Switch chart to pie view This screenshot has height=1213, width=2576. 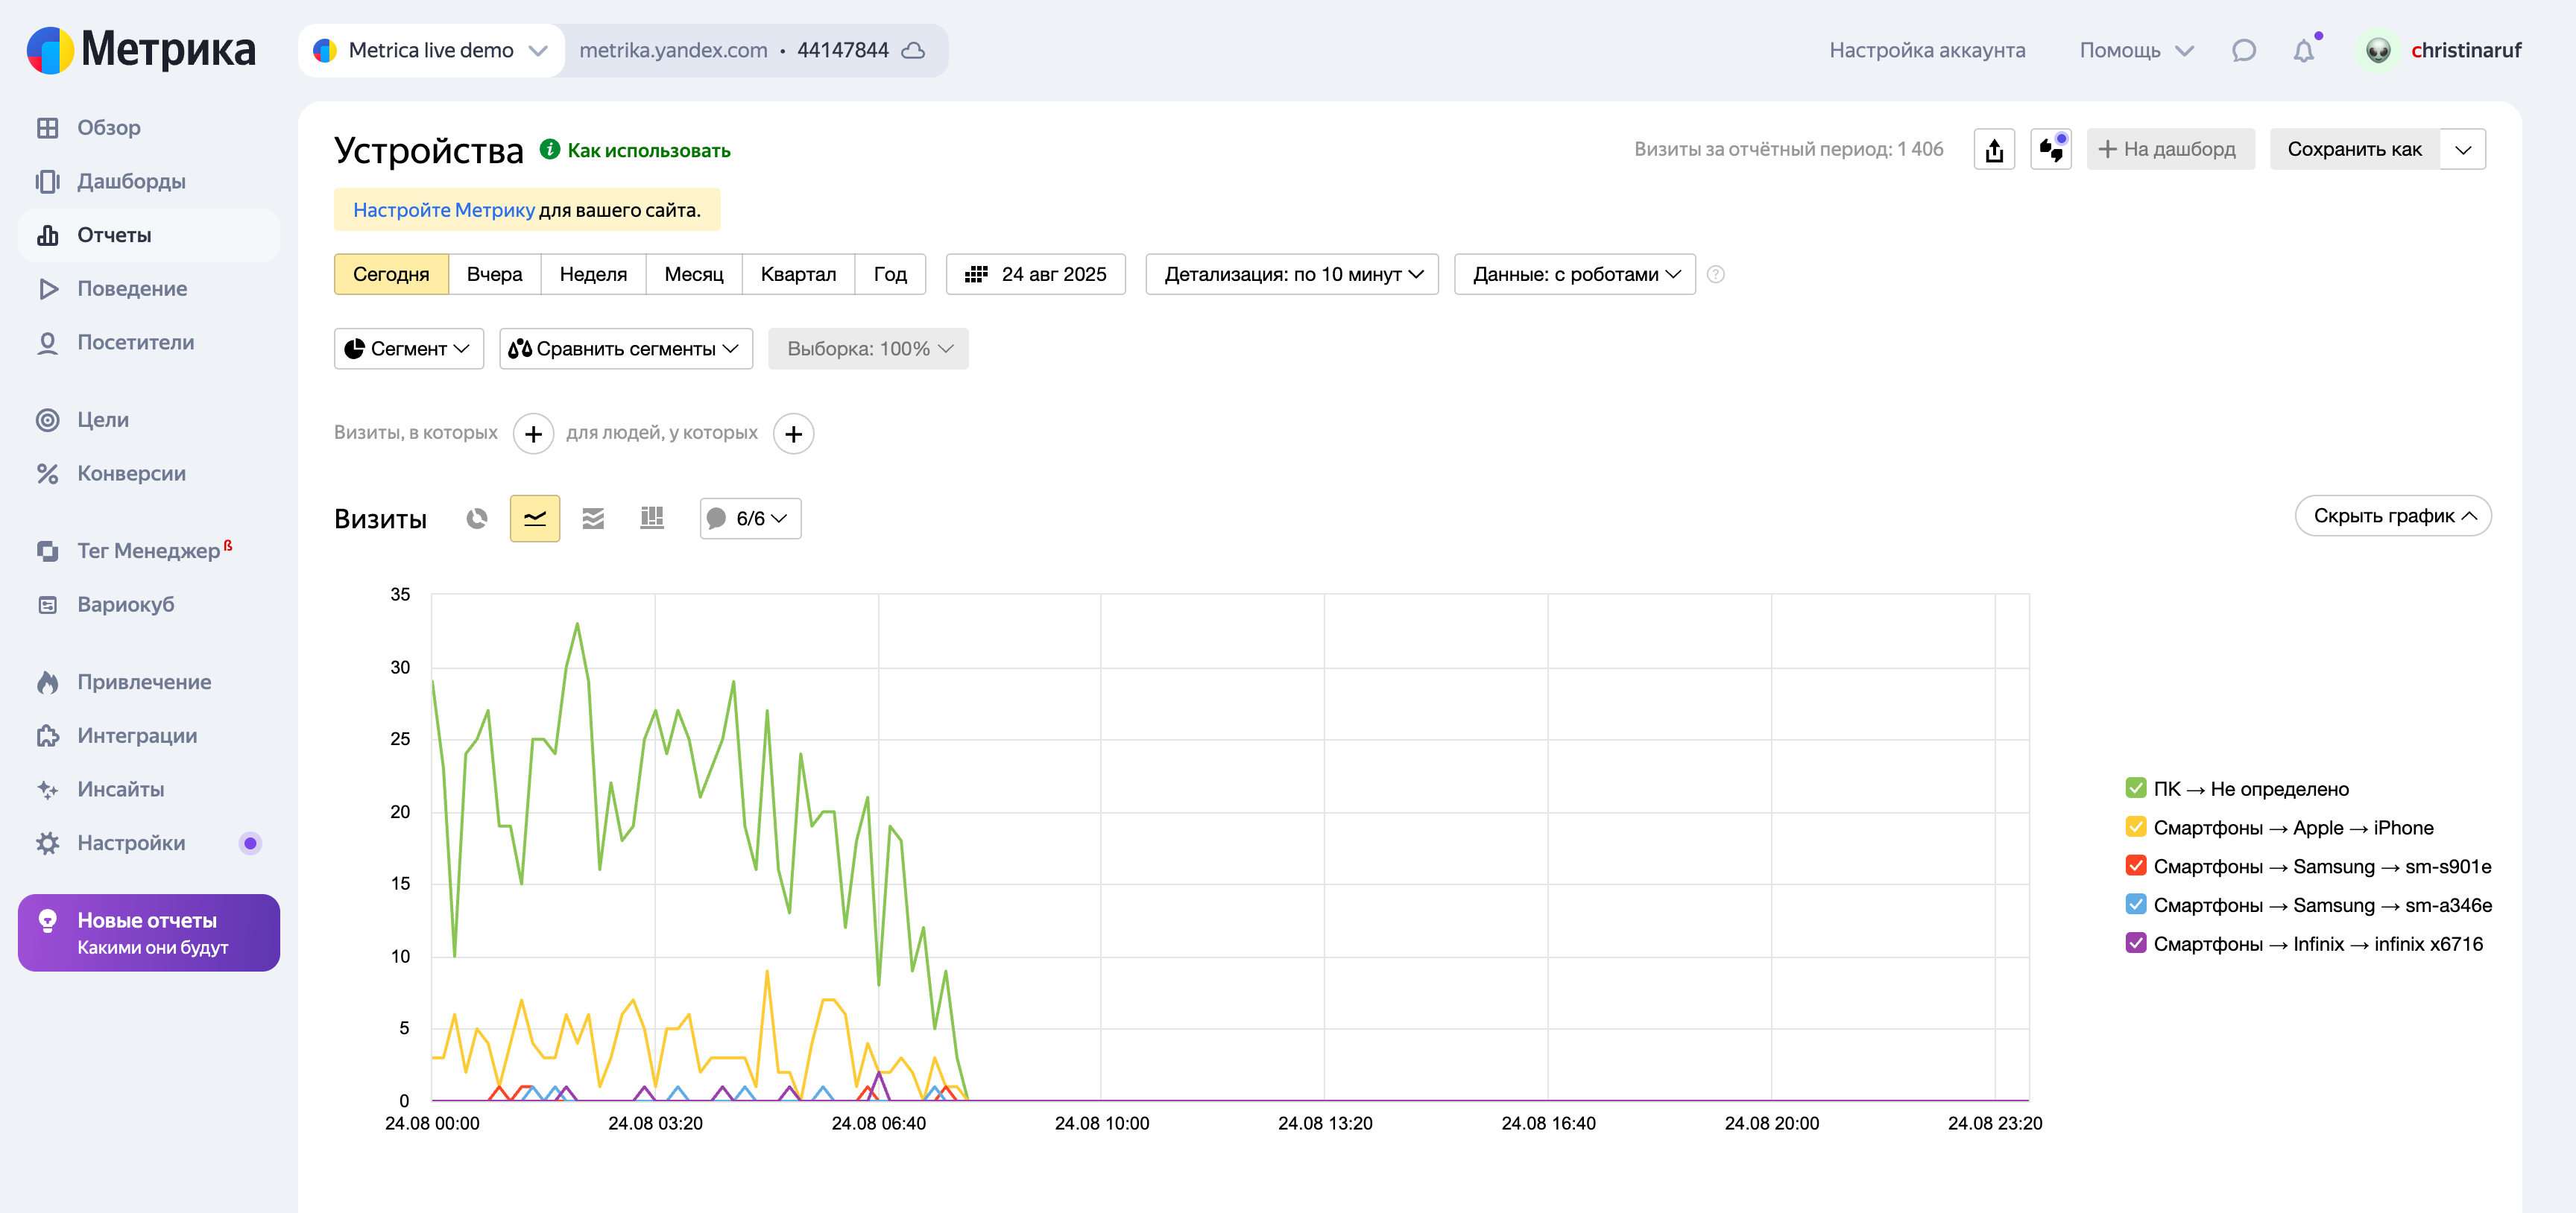point(477,518)
